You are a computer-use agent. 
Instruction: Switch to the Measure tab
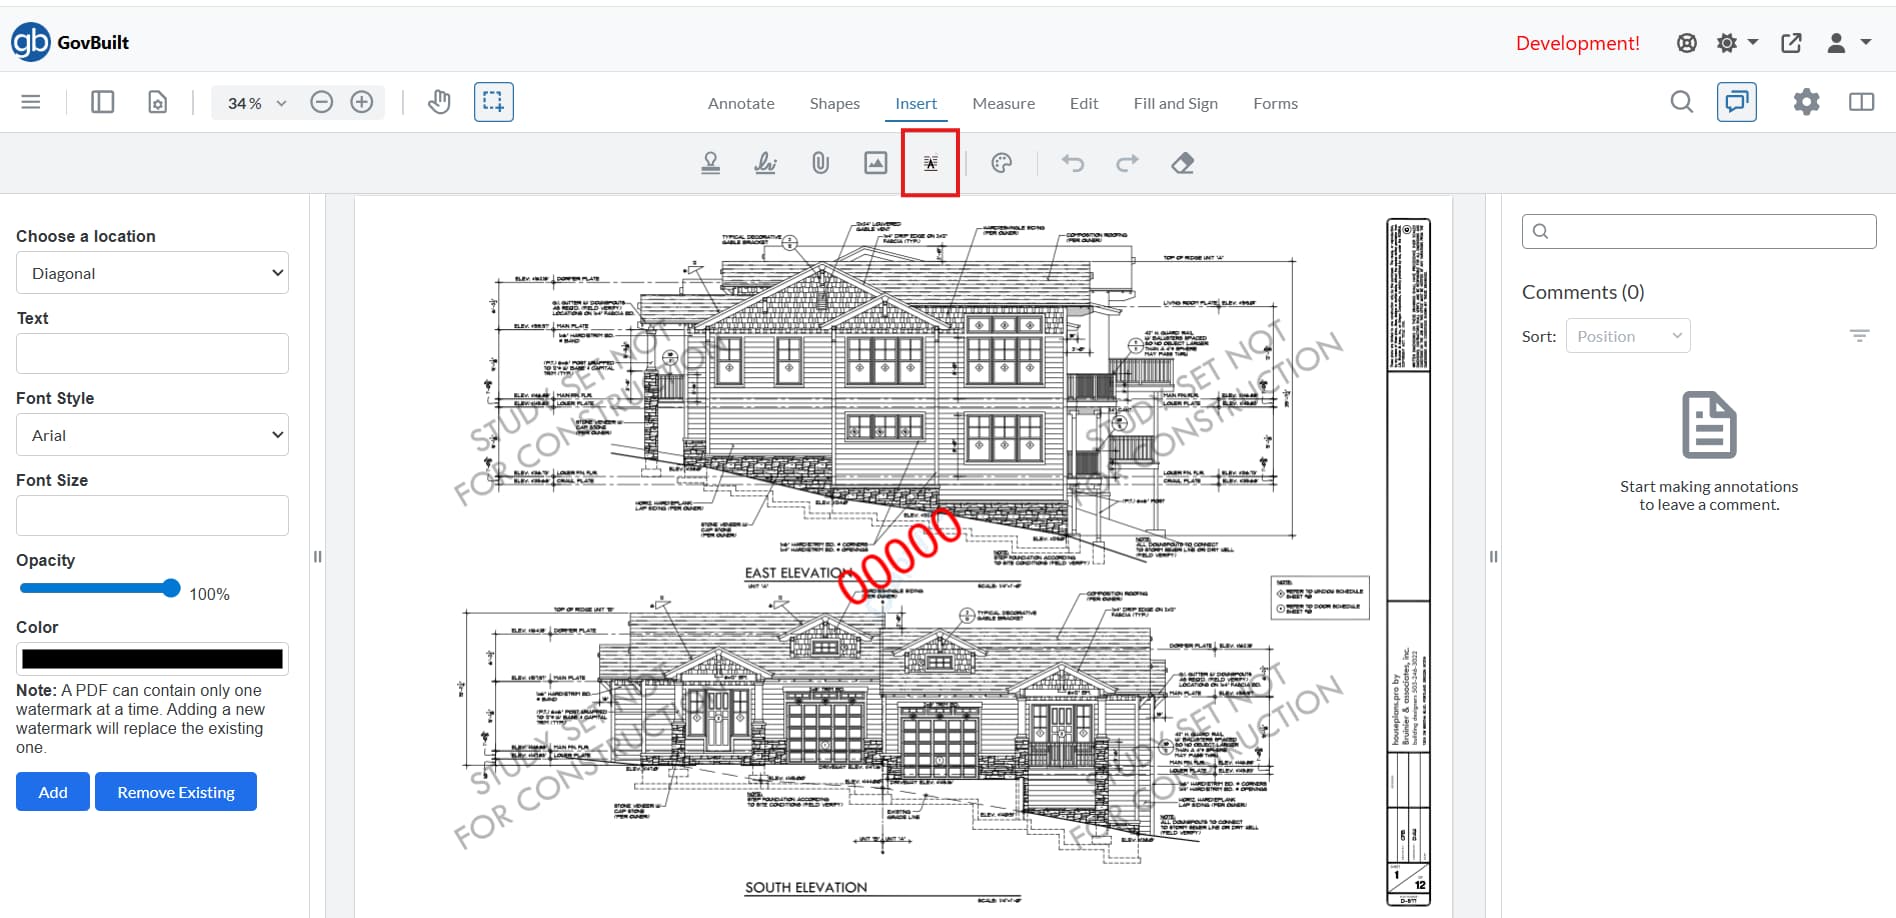pyautogui.click(x=1003, y=104)
